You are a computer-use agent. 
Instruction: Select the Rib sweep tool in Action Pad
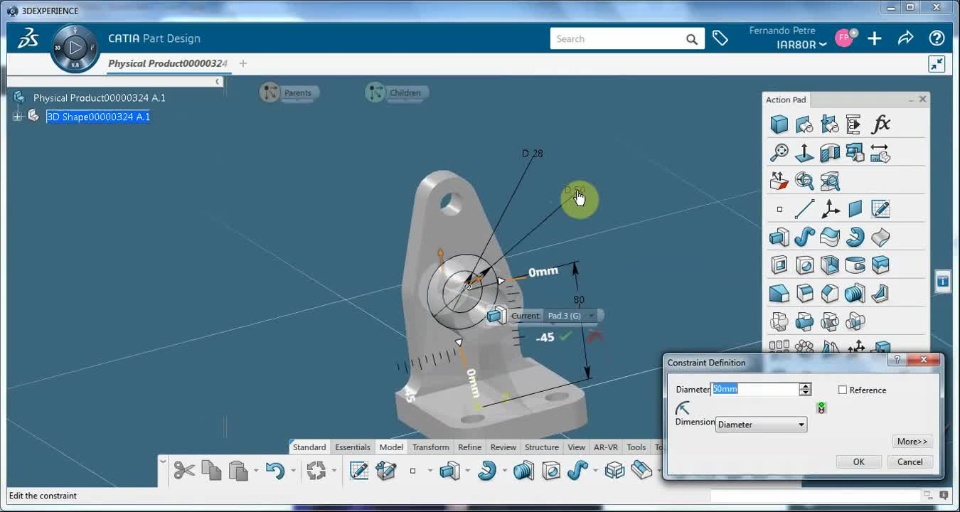(x=804, y=237)
